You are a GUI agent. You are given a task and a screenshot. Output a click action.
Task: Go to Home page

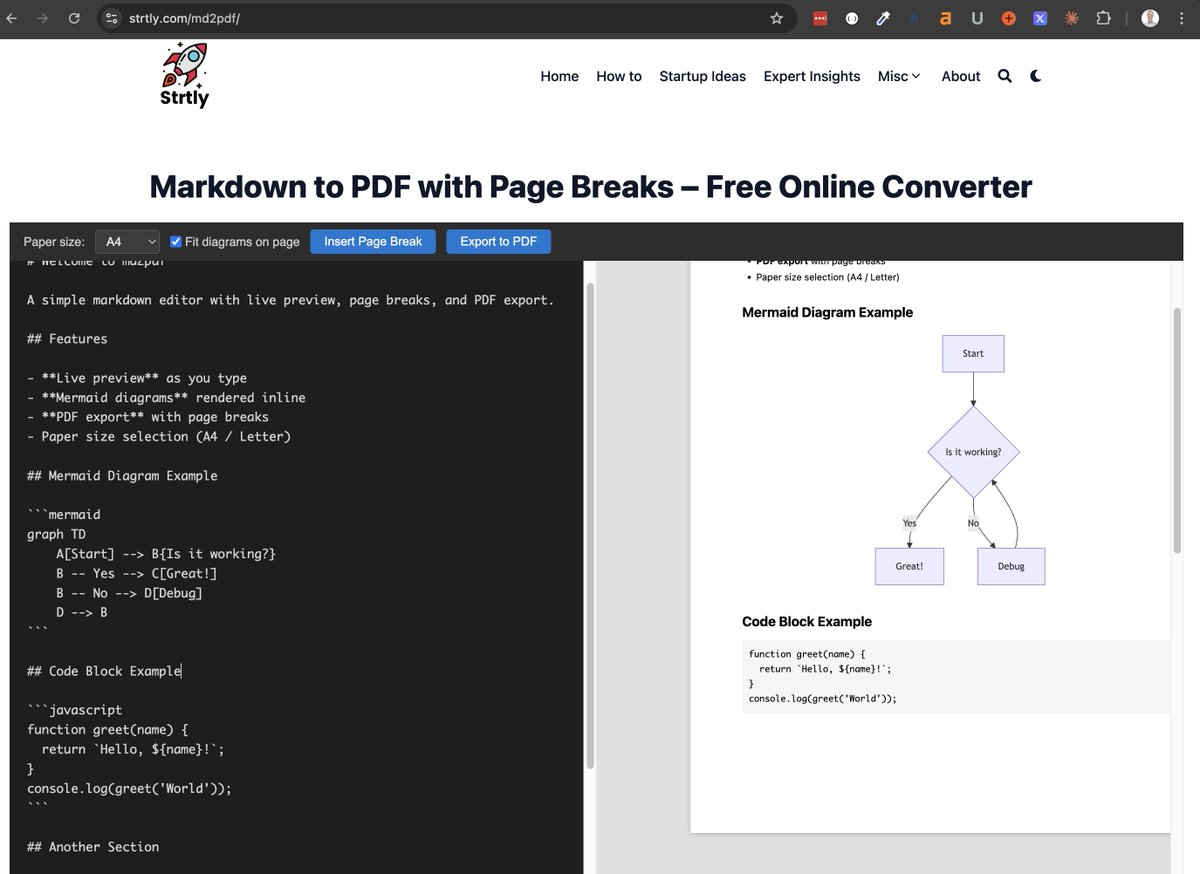pos(559,76)
